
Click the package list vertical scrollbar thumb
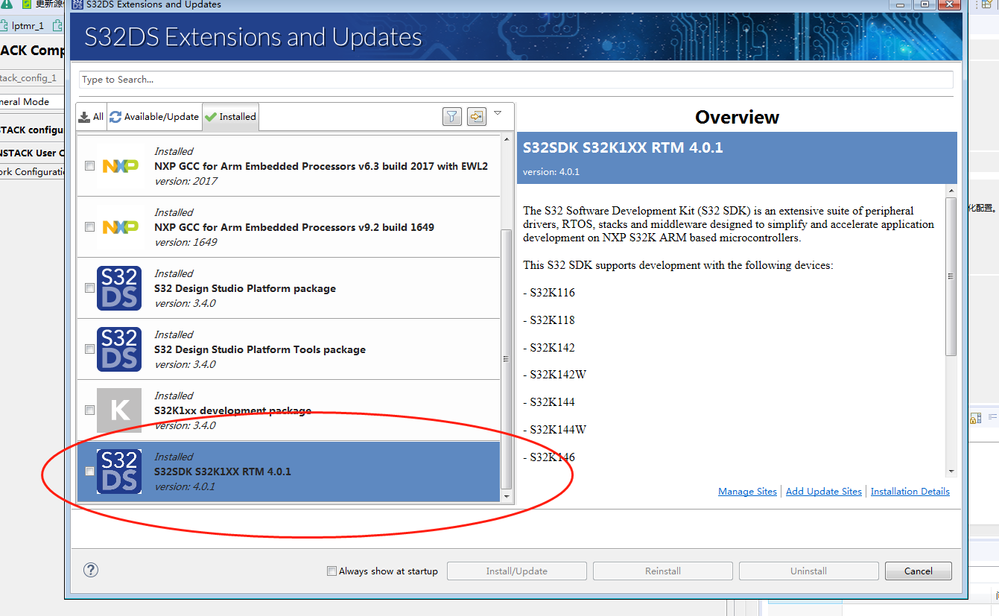pos(507,359)
